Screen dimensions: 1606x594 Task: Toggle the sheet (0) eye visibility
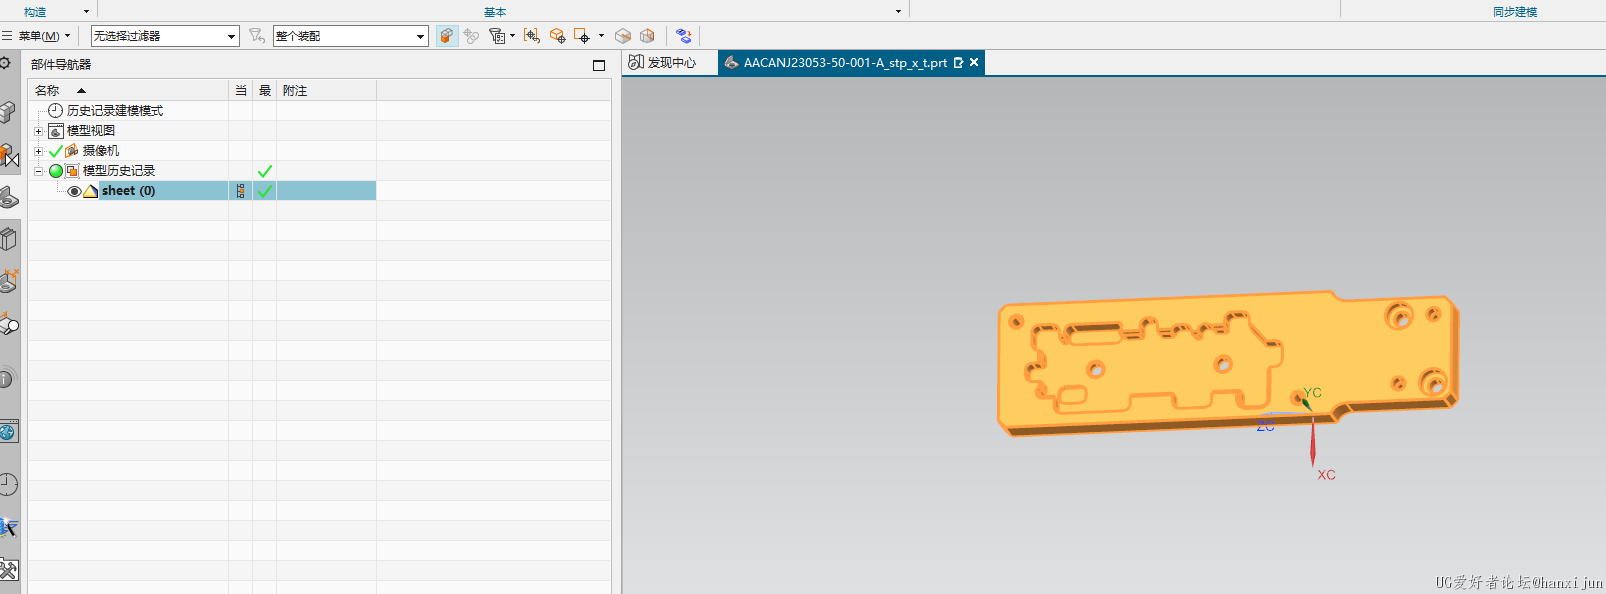click(74, 191)
